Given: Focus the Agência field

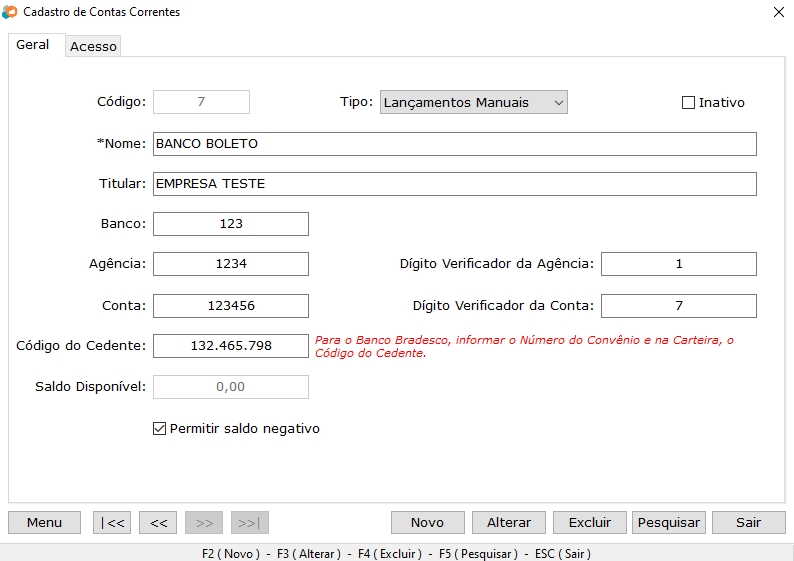Looking at the screenshot, I should (x=231, y=264).
